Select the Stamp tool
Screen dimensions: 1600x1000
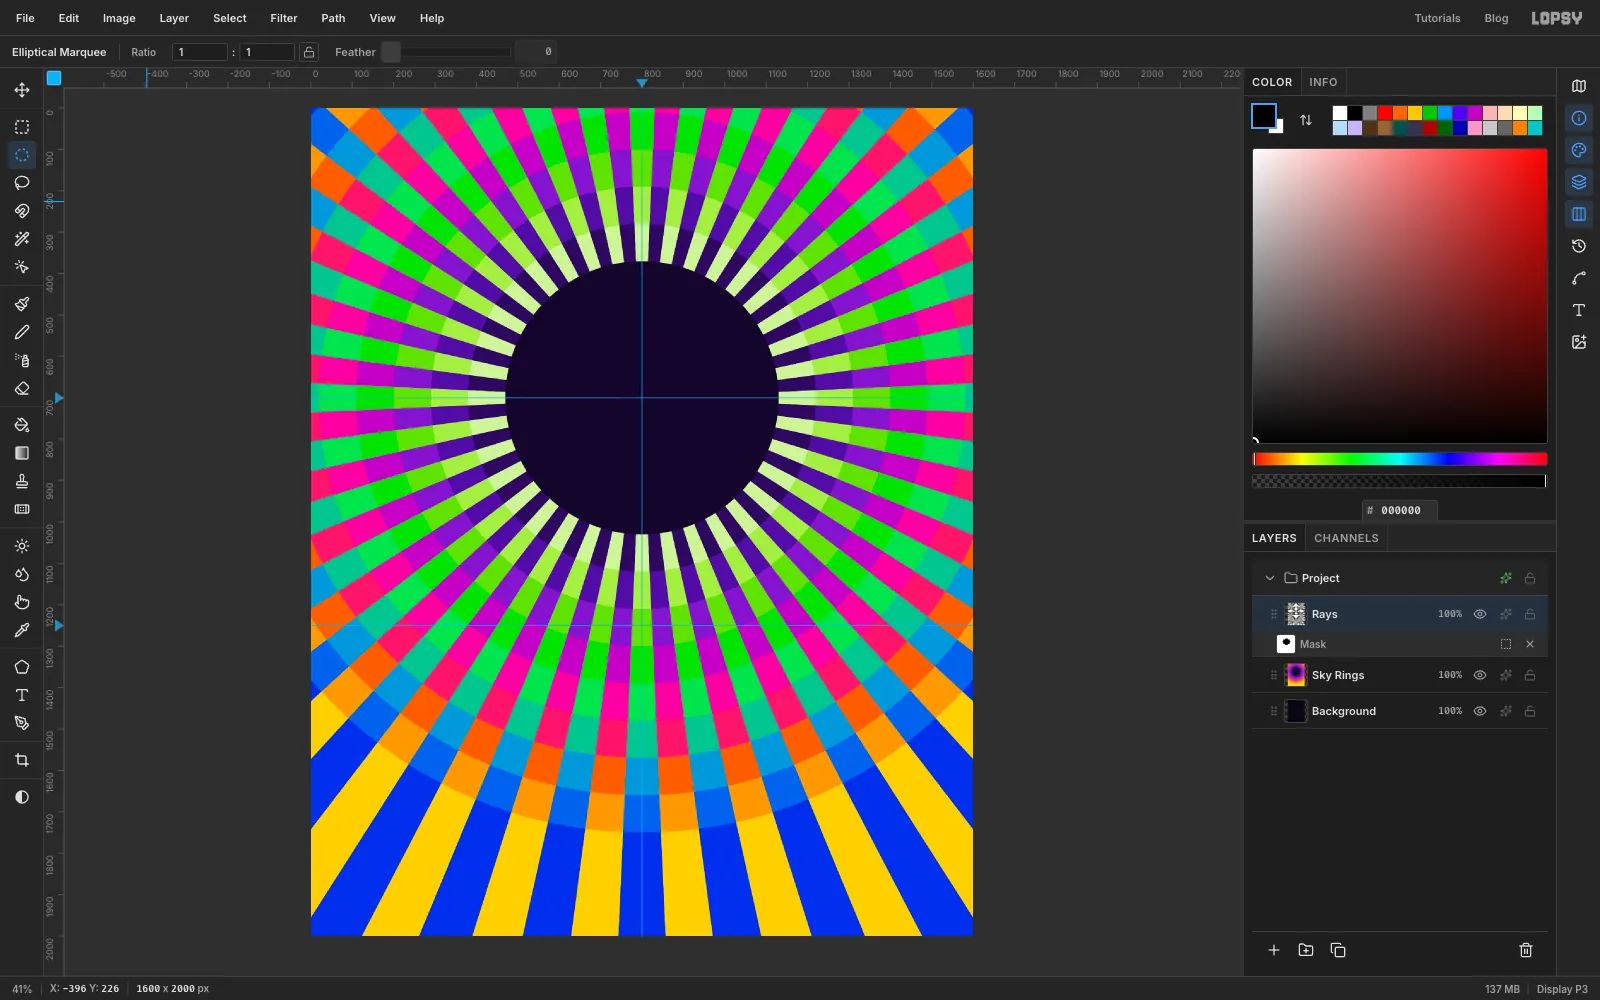pos(22,481)
